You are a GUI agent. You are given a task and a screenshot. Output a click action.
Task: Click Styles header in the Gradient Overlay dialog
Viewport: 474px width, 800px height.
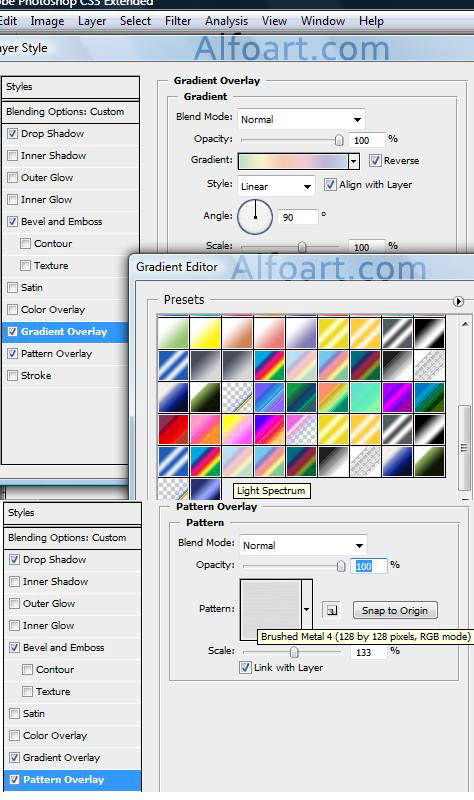pos(70,87)
